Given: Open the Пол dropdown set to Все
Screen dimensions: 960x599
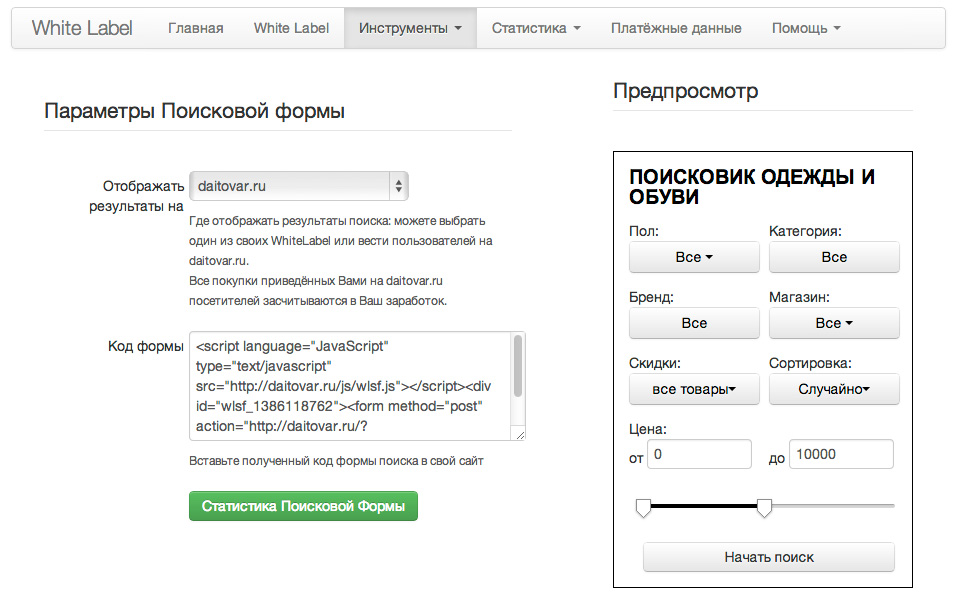Looking at the screenshot, I should (x=694, y=257).
